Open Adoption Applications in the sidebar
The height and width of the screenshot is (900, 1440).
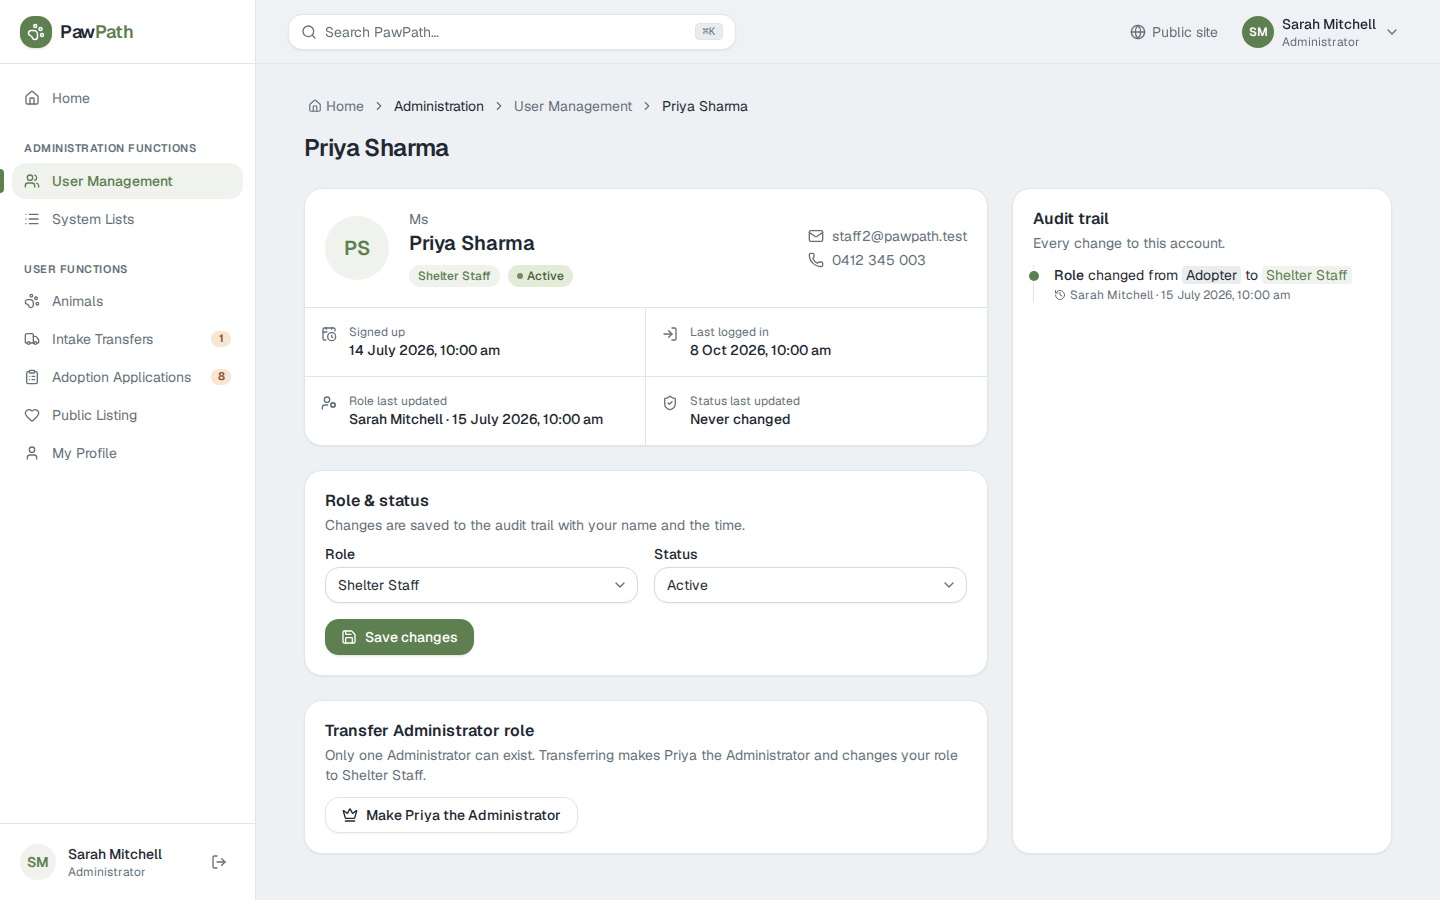click(x=127, y=377)
